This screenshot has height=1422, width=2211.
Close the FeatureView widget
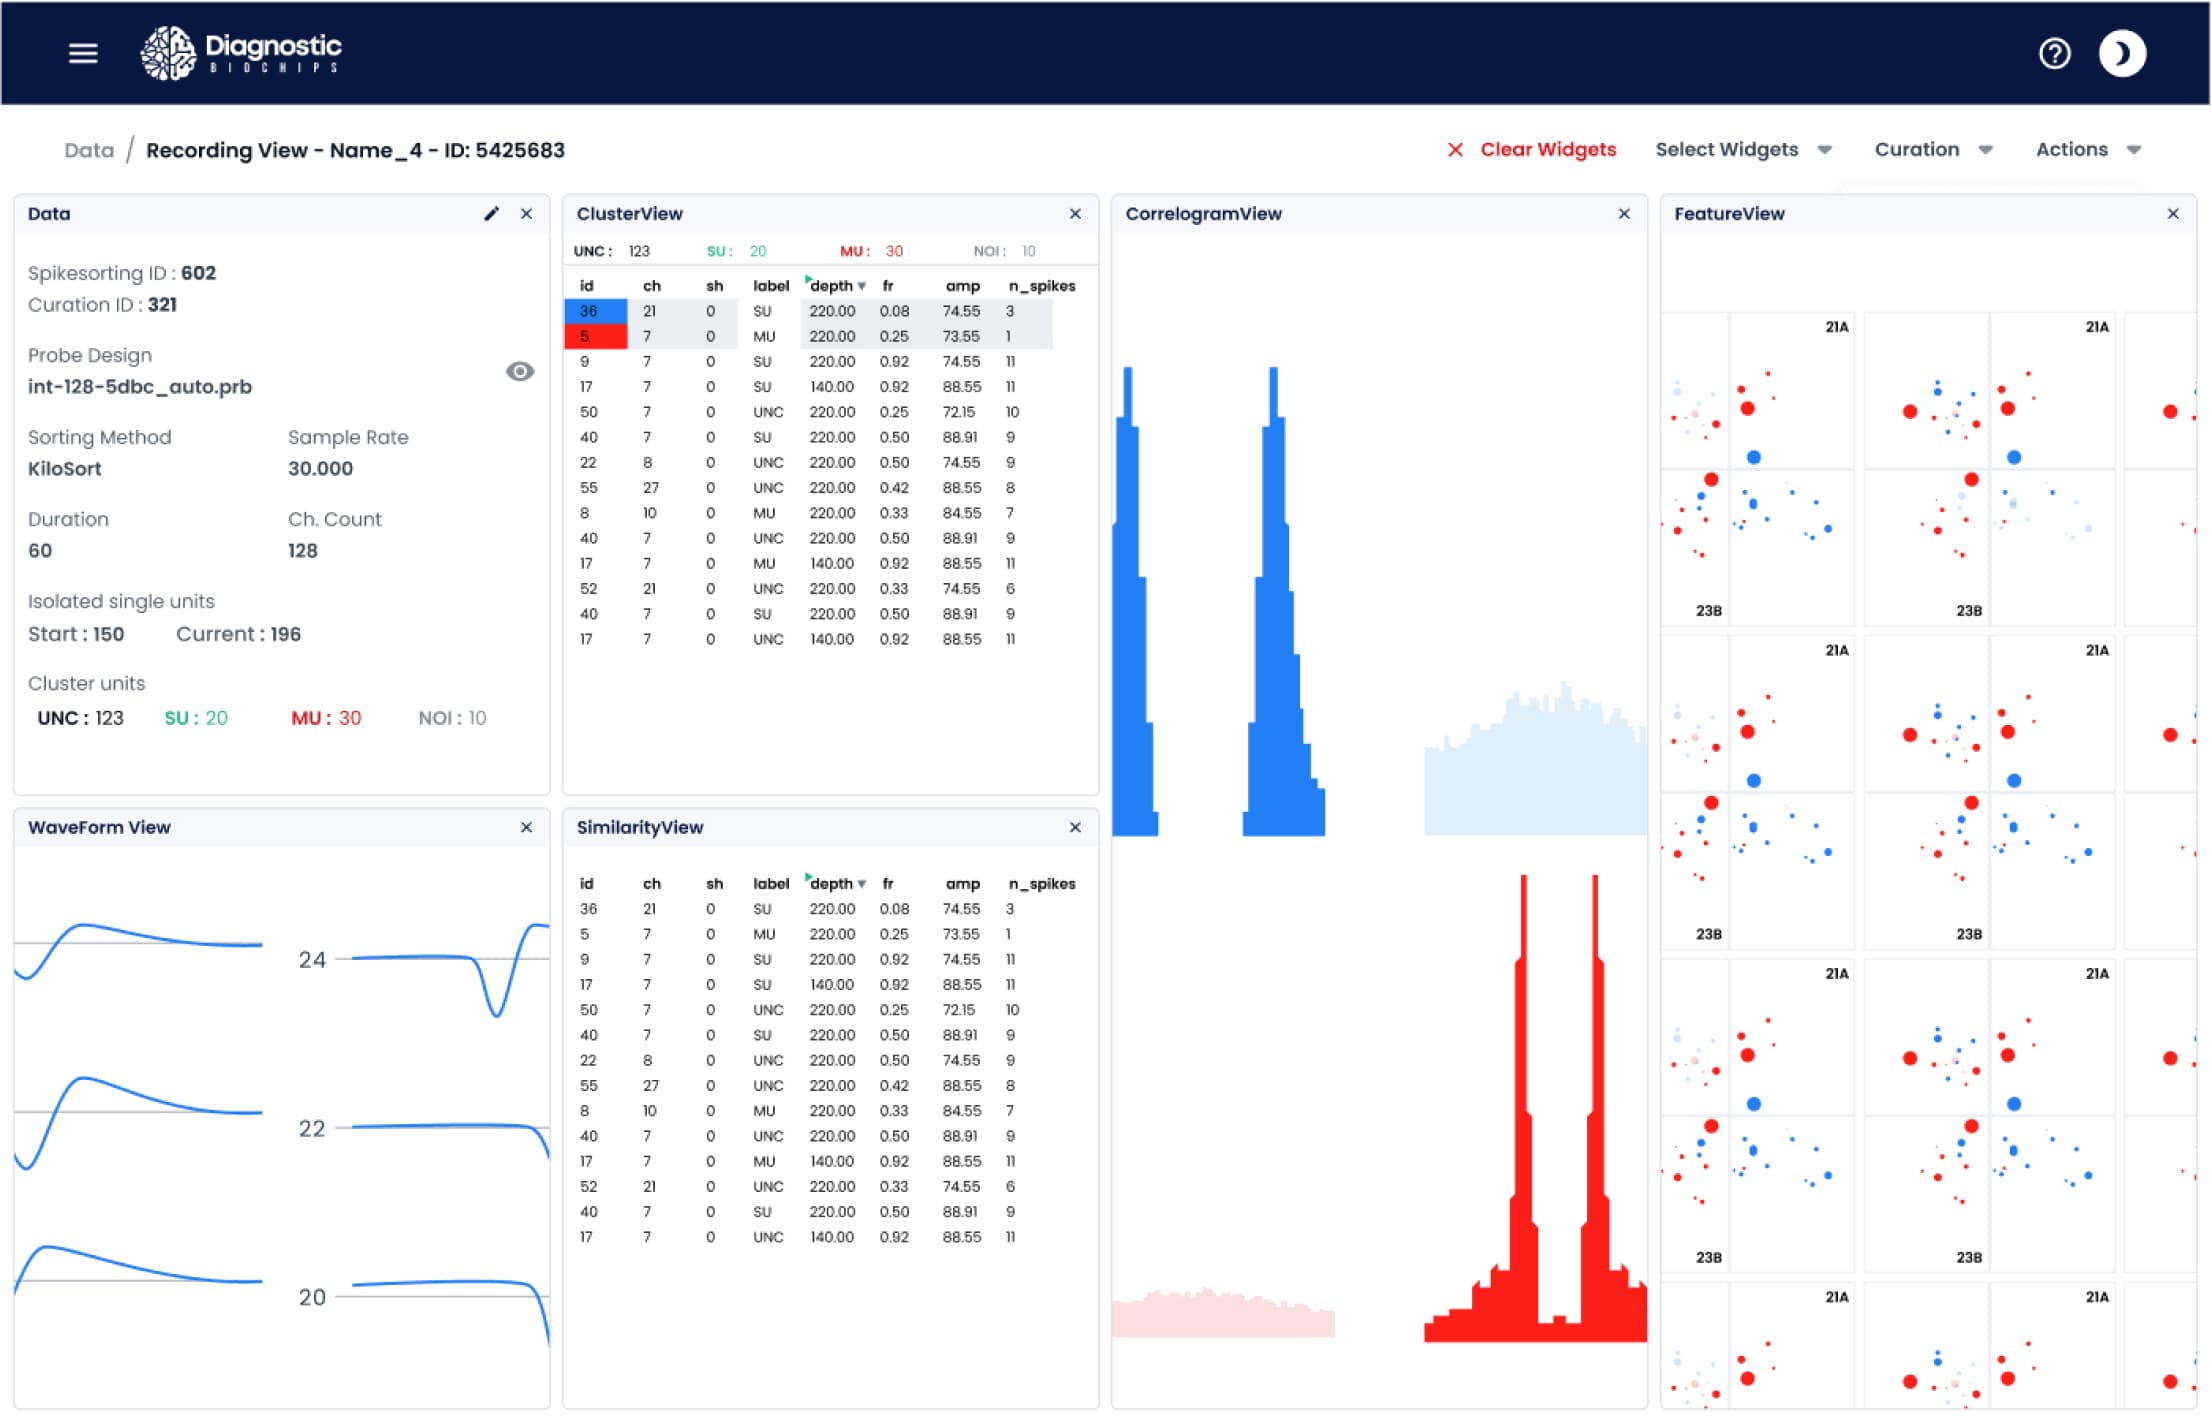[2173, 214]
